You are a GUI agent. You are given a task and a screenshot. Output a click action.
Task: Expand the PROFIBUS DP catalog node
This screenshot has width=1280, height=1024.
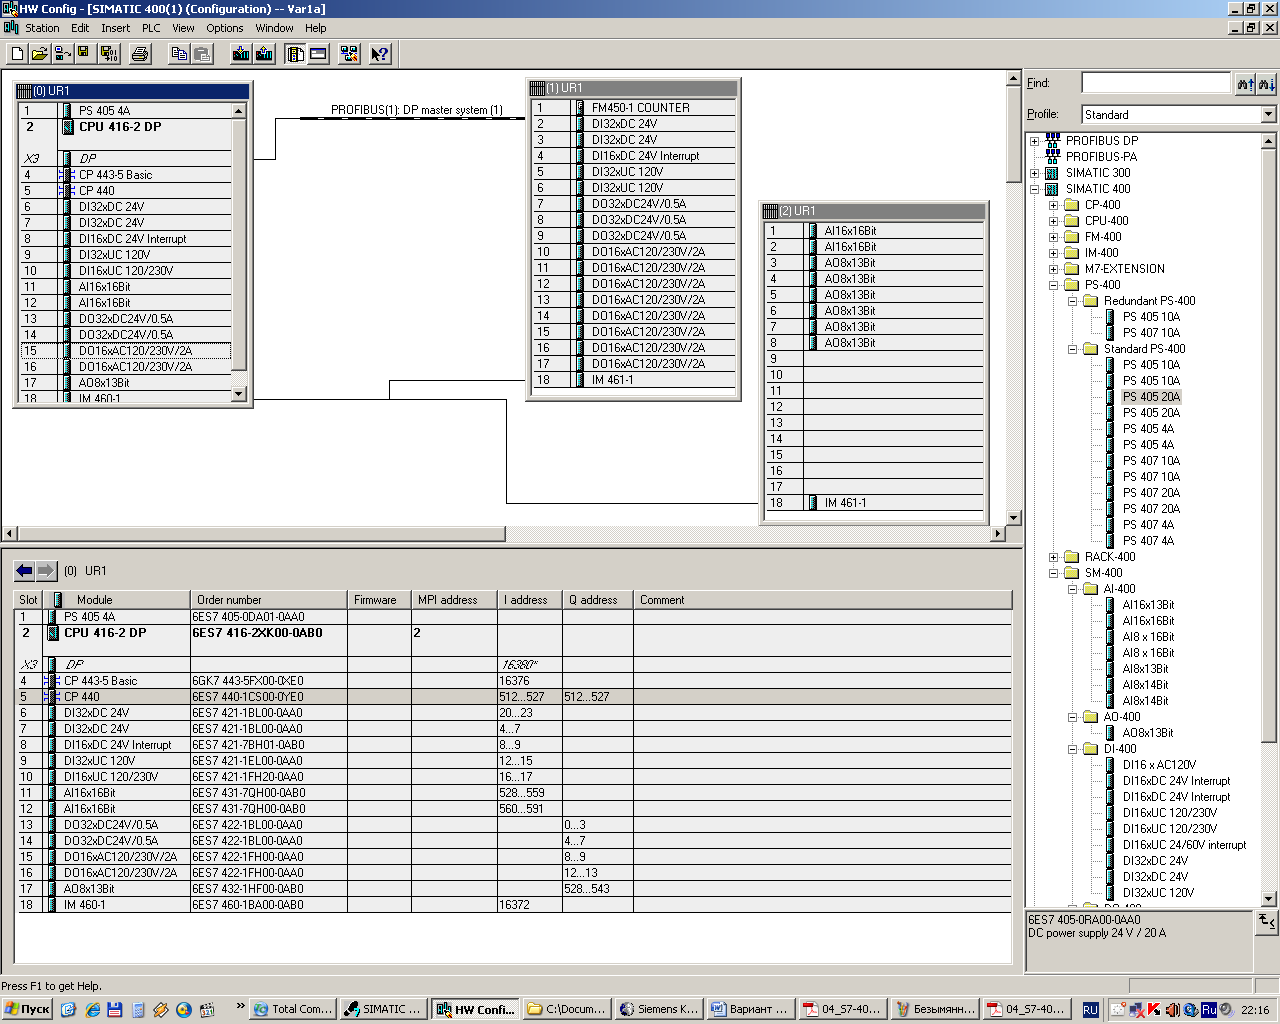[1035, 141]
